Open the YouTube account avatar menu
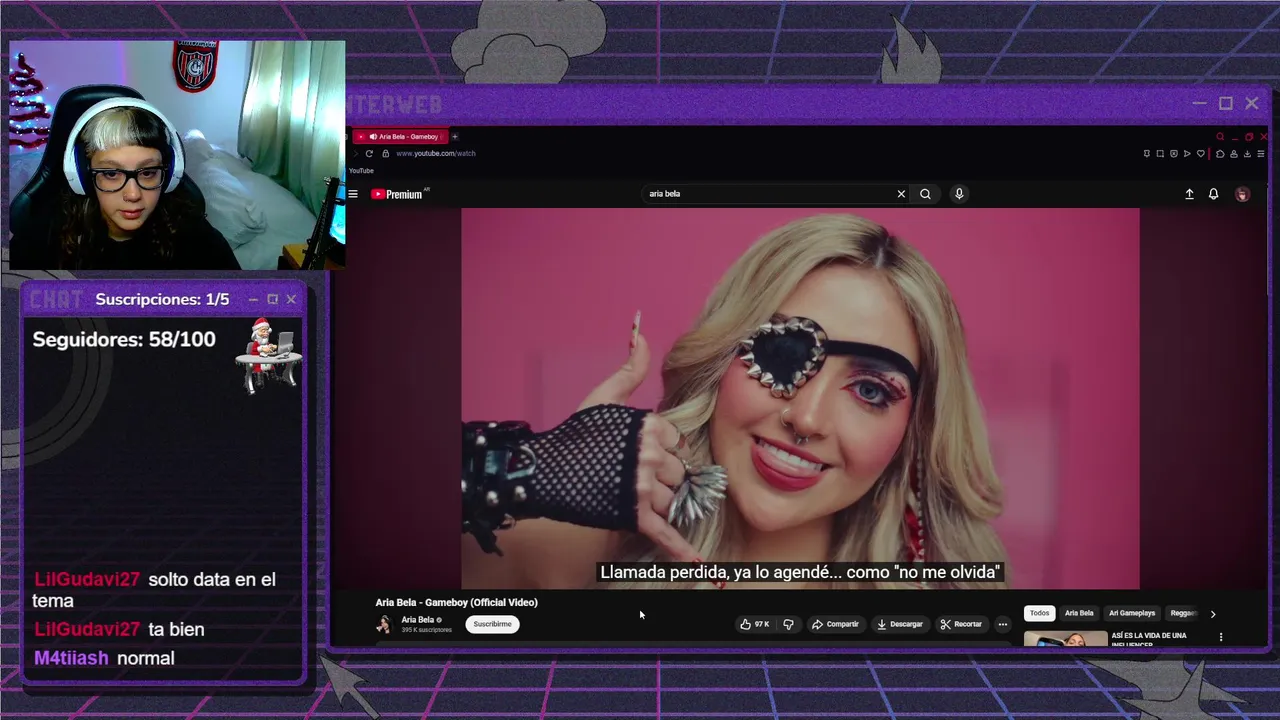 coord(1242,194)
